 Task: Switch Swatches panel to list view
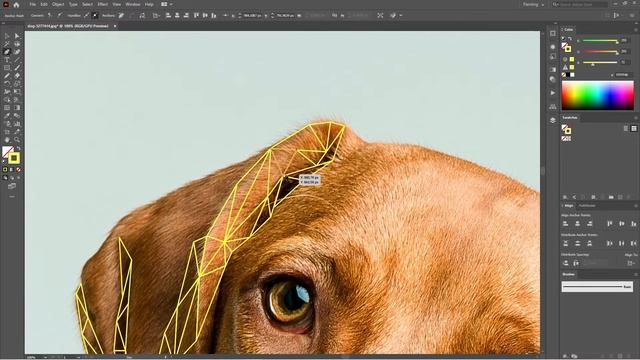(626, 129)
